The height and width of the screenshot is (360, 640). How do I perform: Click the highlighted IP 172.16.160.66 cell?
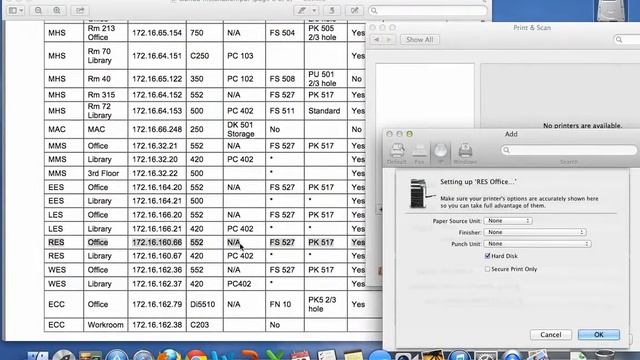click(157, 242)
